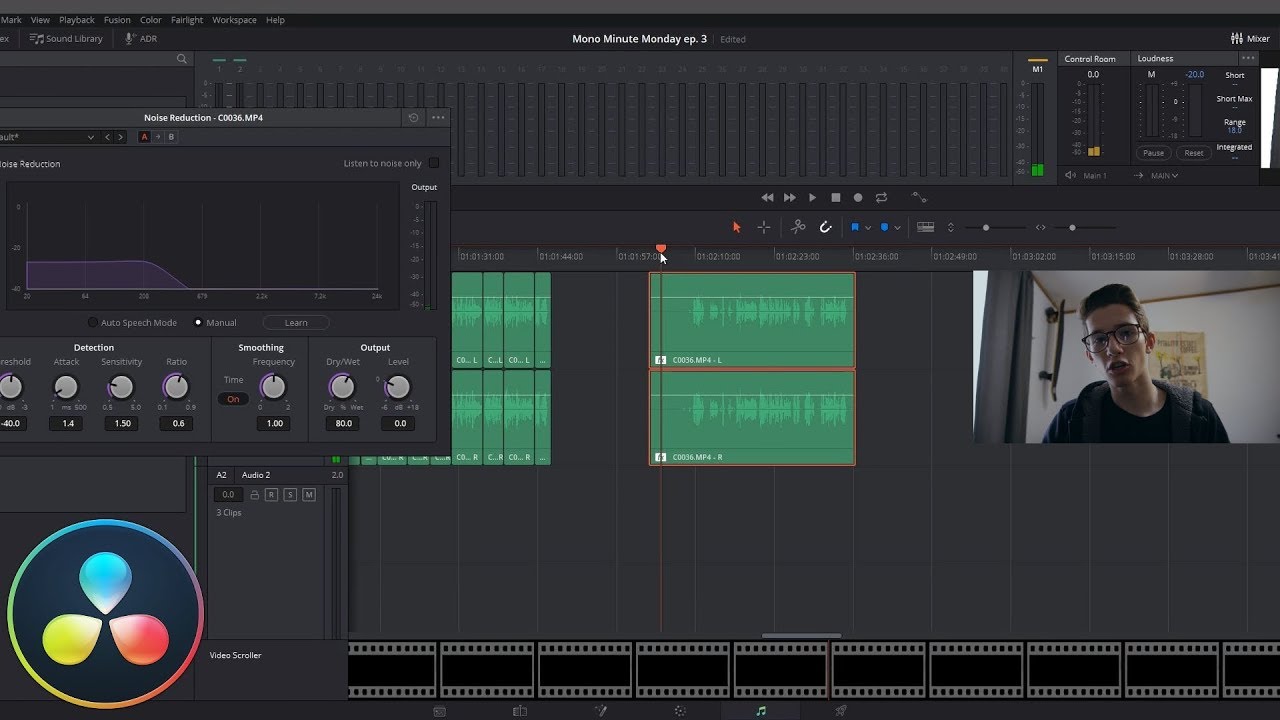The height and width of the screenshot is (720, 1280).
Task: Solo the Audio 2 track
Action: 290,495
